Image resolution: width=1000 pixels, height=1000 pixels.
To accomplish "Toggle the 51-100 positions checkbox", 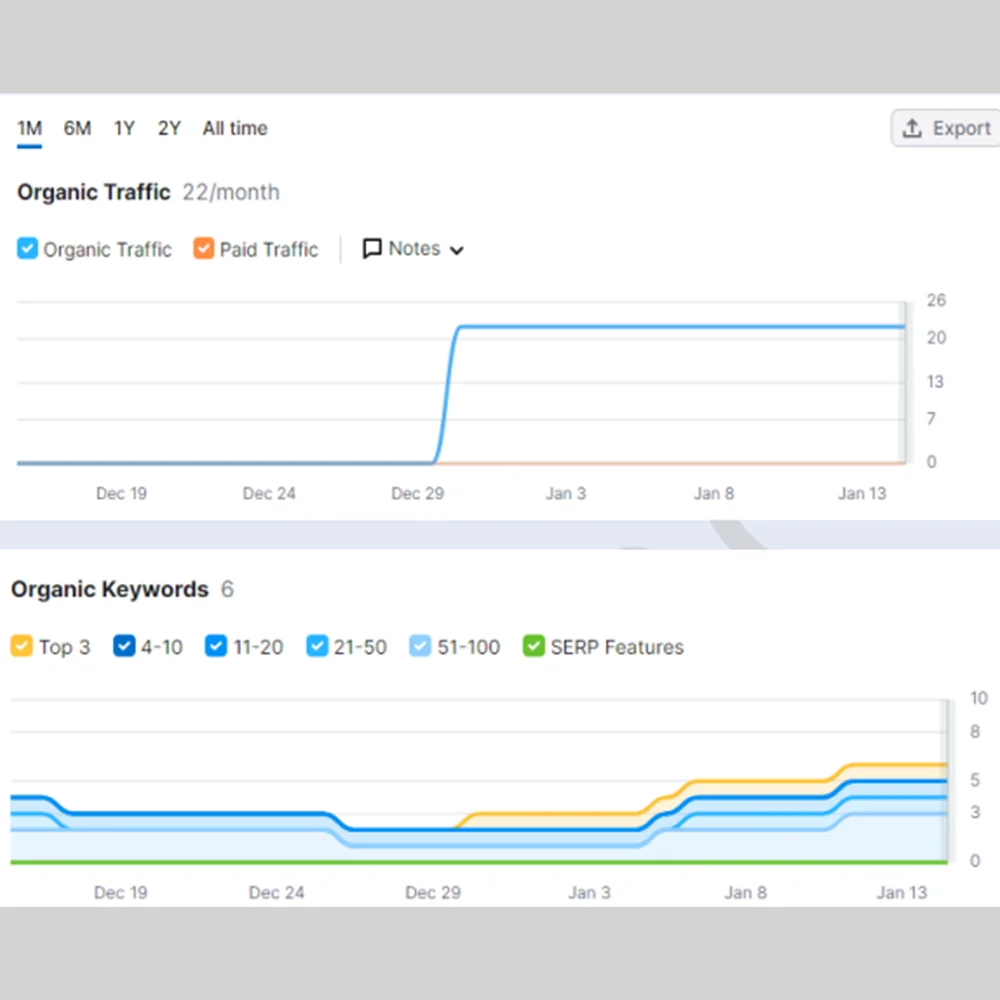I will pyautogui.click(x=420, y=647).
